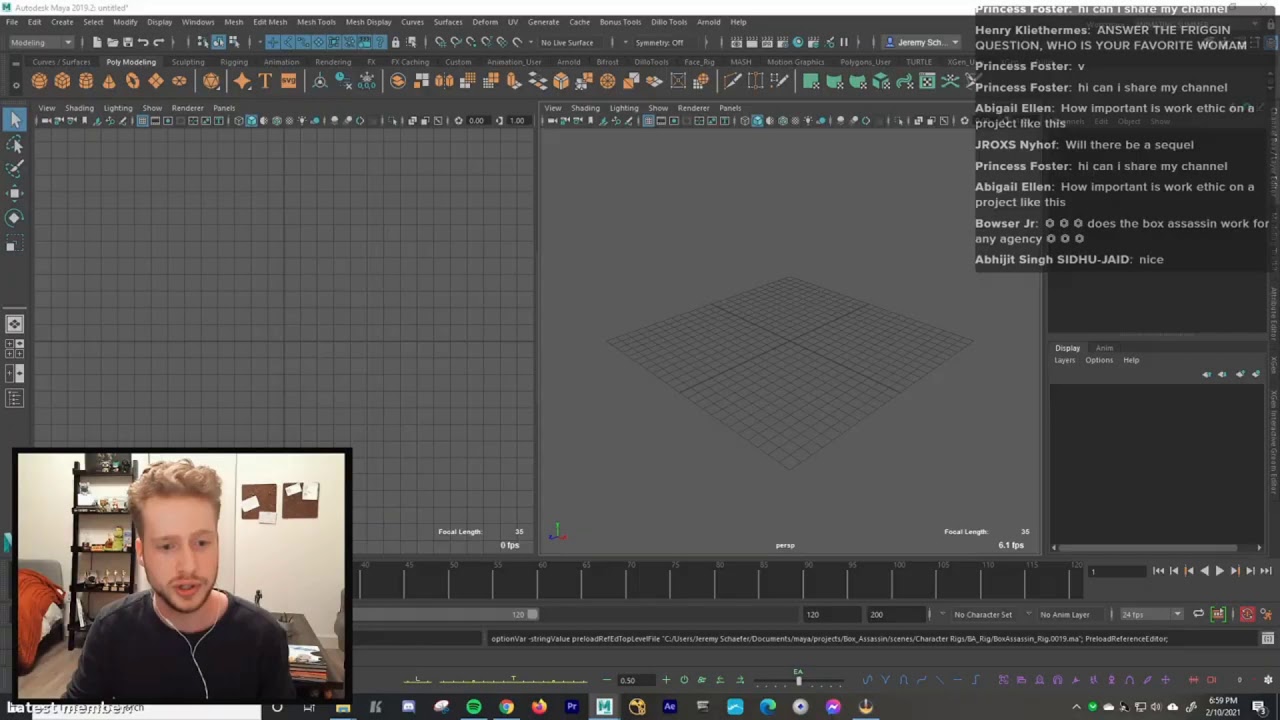
Task: Click the Save Scene icon
Action: tap(127, 42)
